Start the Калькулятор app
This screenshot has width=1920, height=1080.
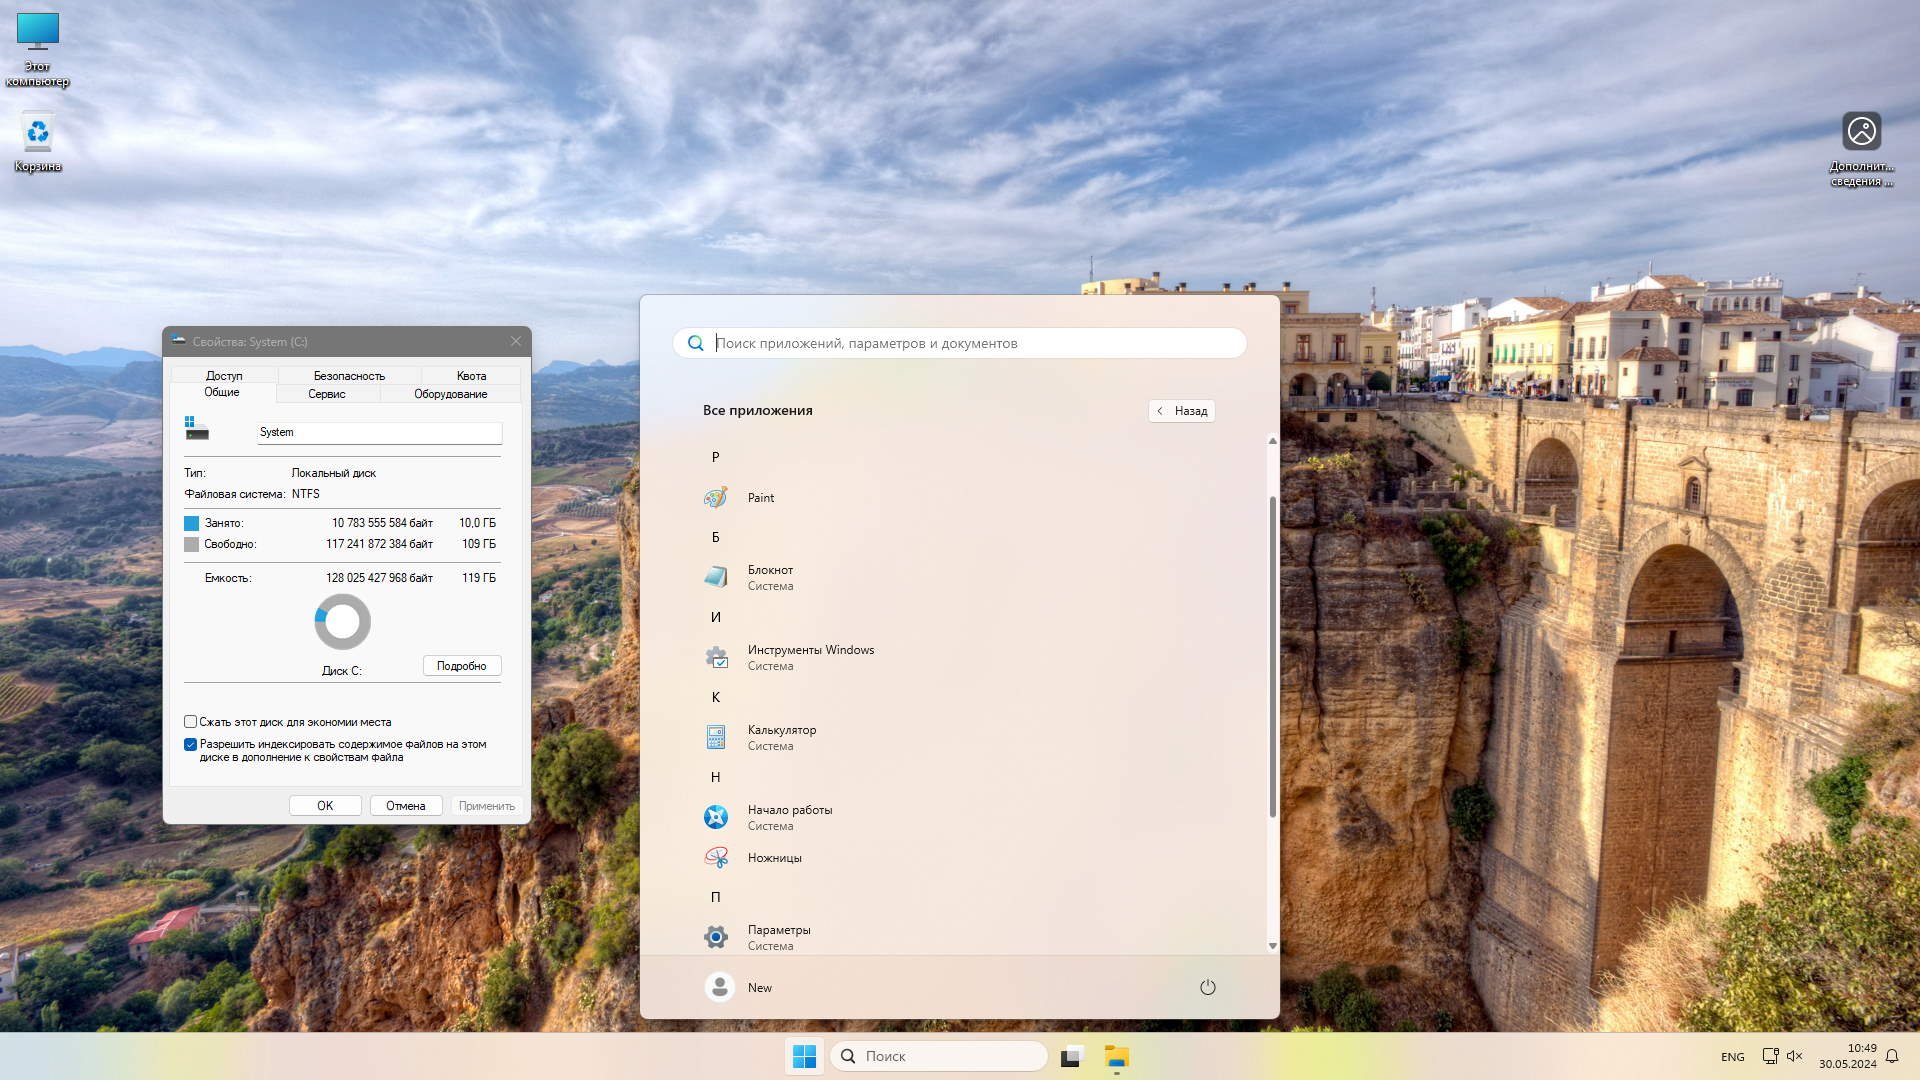coord(781,737)
